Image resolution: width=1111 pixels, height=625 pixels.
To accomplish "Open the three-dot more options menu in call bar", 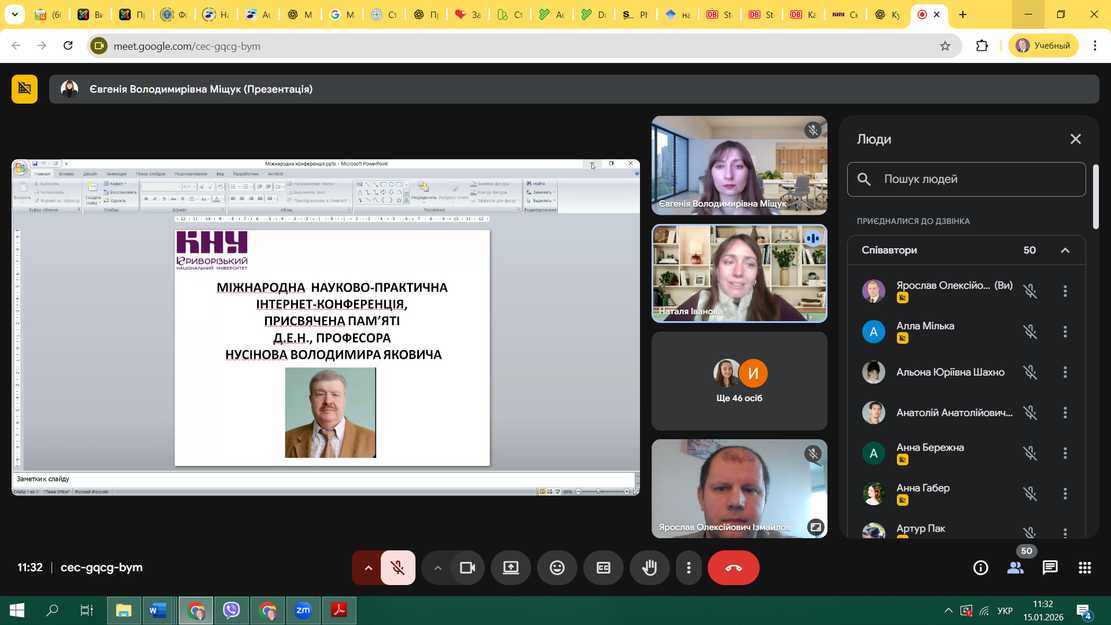I will click(x=688, y=568).
